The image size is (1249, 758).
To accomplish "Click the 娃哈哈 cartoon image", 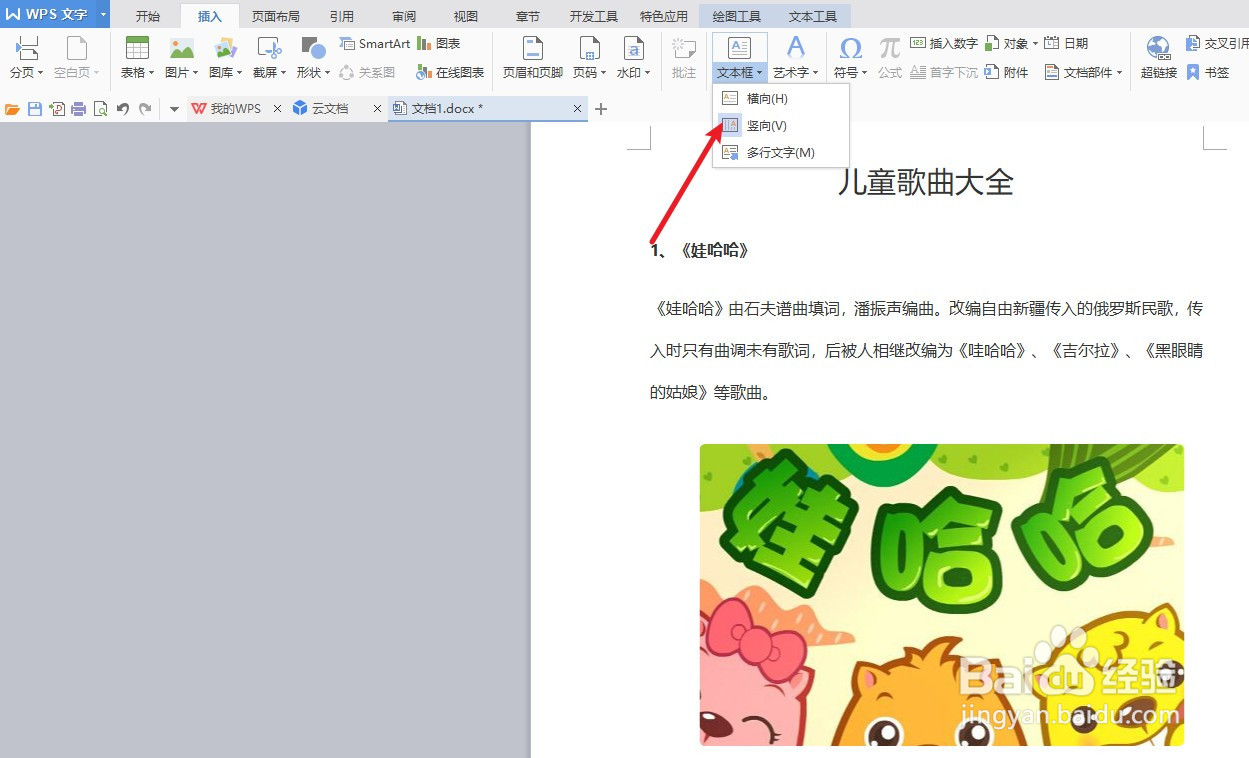I will click(941, 595).
